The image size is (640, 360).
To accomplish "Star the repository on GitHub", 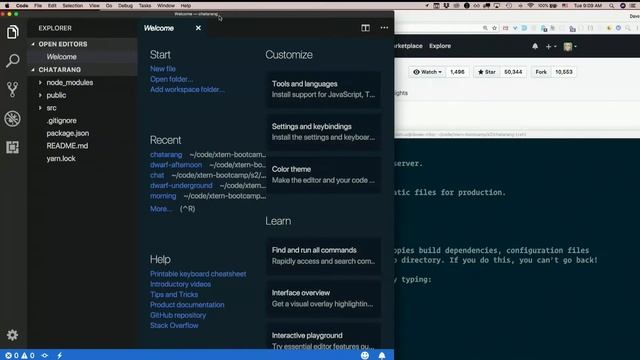I will pos(487,72).
